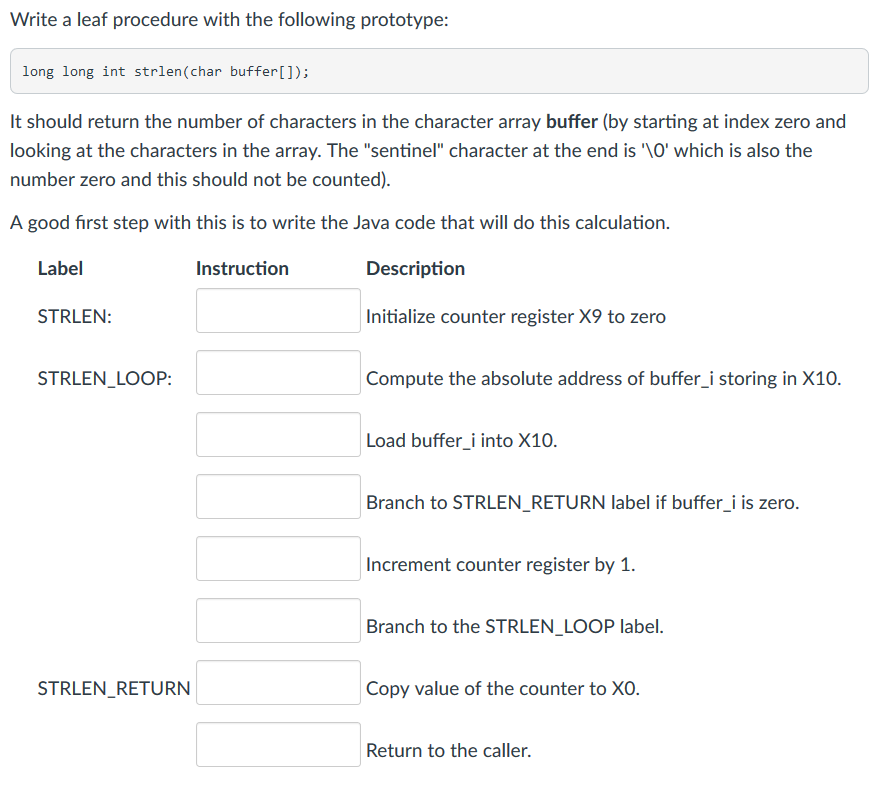Click the 'Compute the absolute address' description text
The image size is (877, 794).
pos(603,379)
